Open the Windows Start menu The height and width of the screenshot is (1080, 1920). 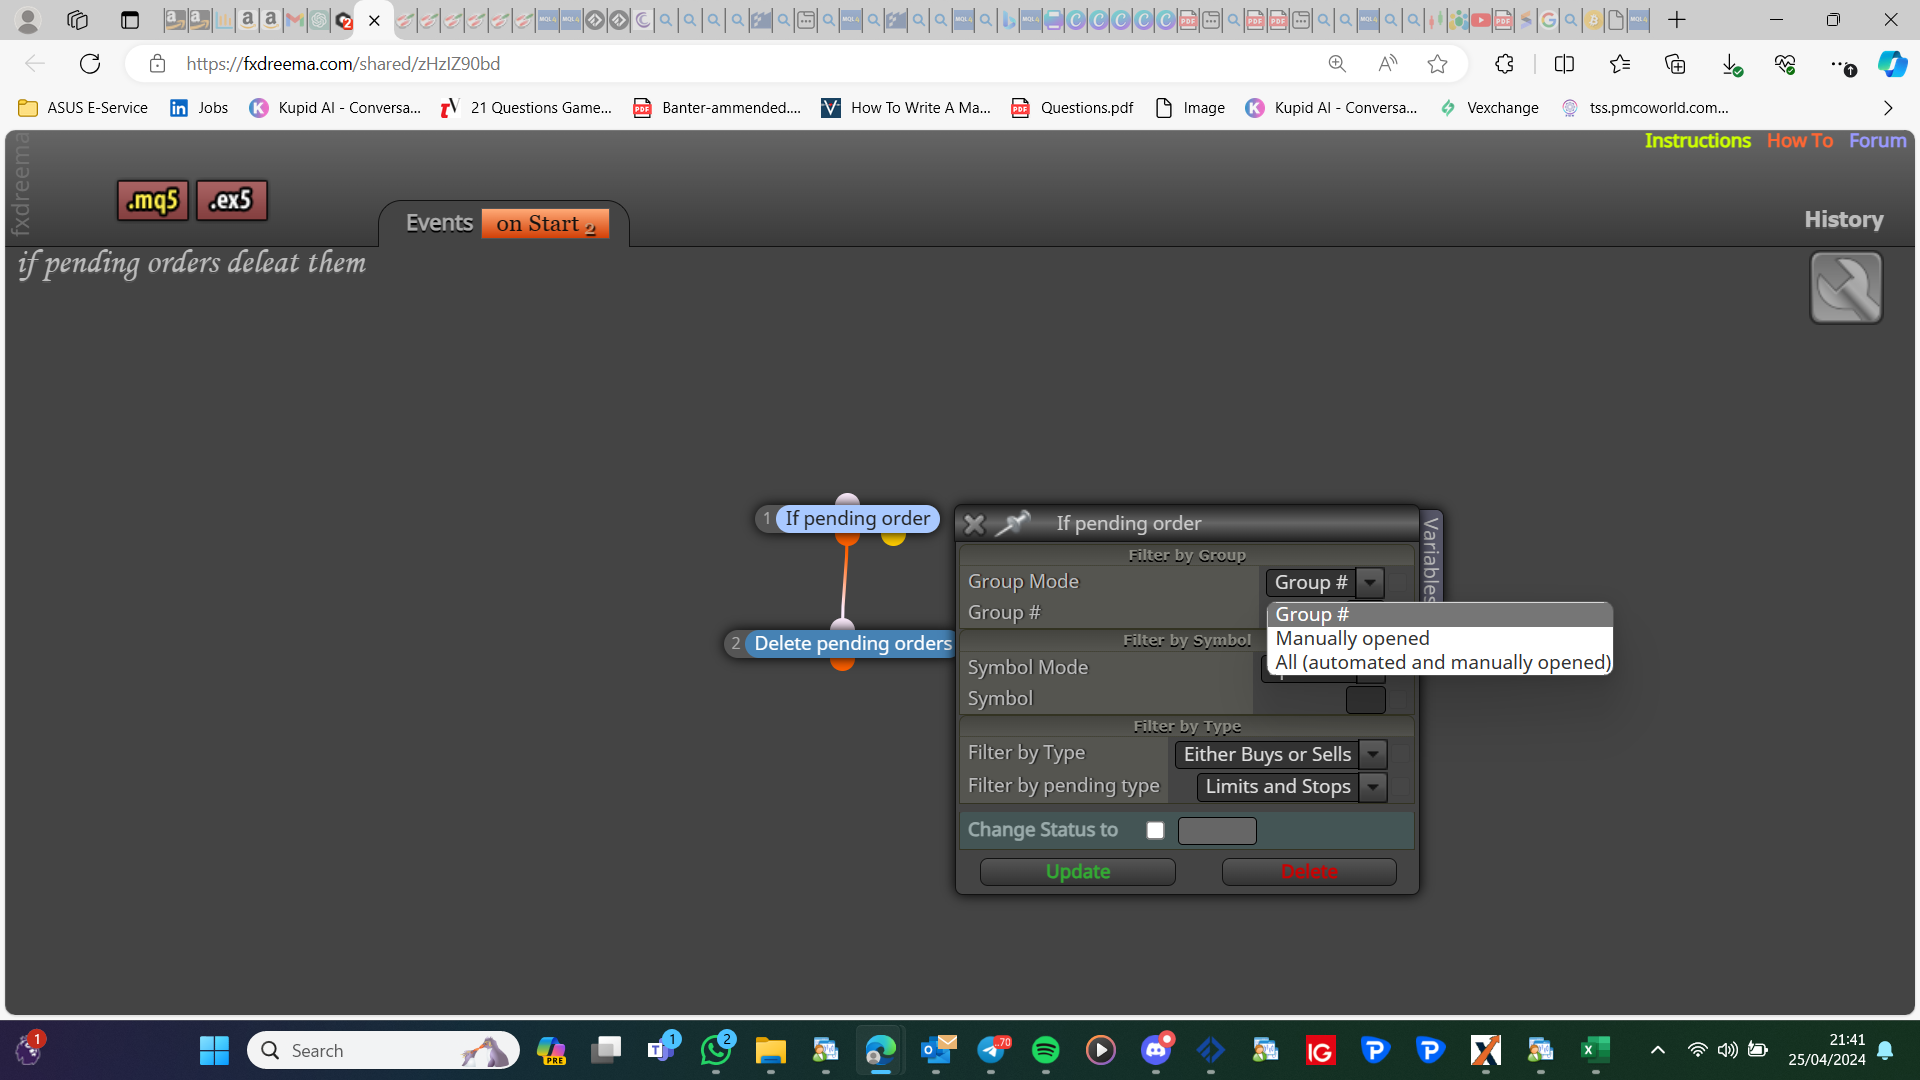click(x=214, y=1050)
